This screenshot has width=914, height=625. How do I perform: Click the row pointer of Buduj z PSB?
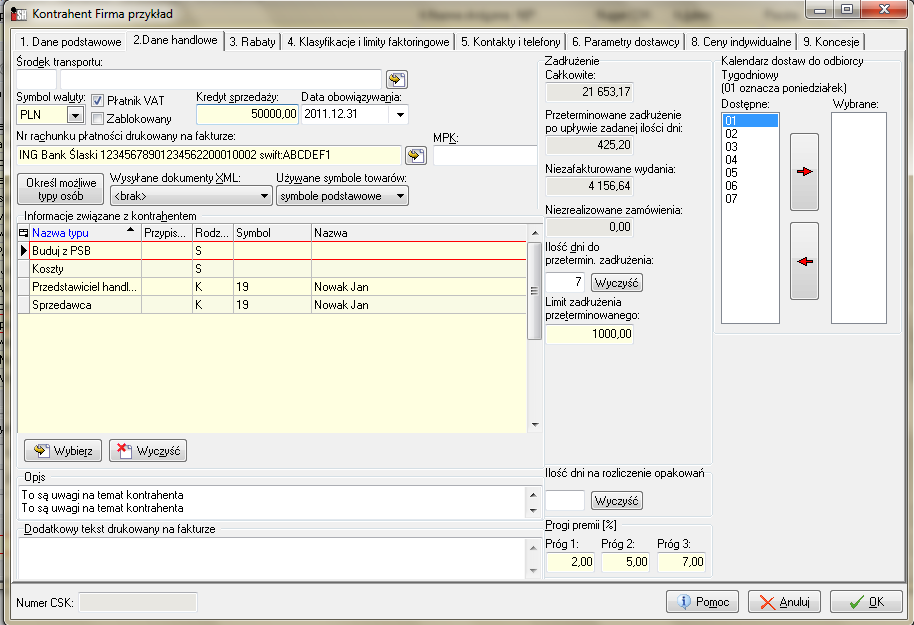(x=23, y=251)
